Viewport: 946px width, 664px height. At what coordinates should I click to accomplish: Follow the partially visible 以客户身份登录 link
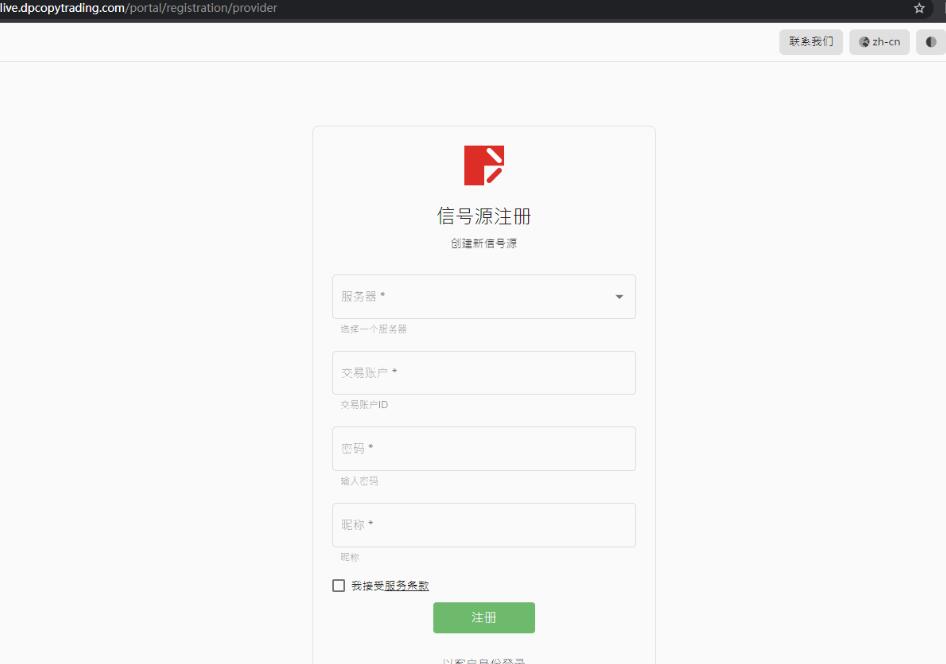tap(484, 661)
